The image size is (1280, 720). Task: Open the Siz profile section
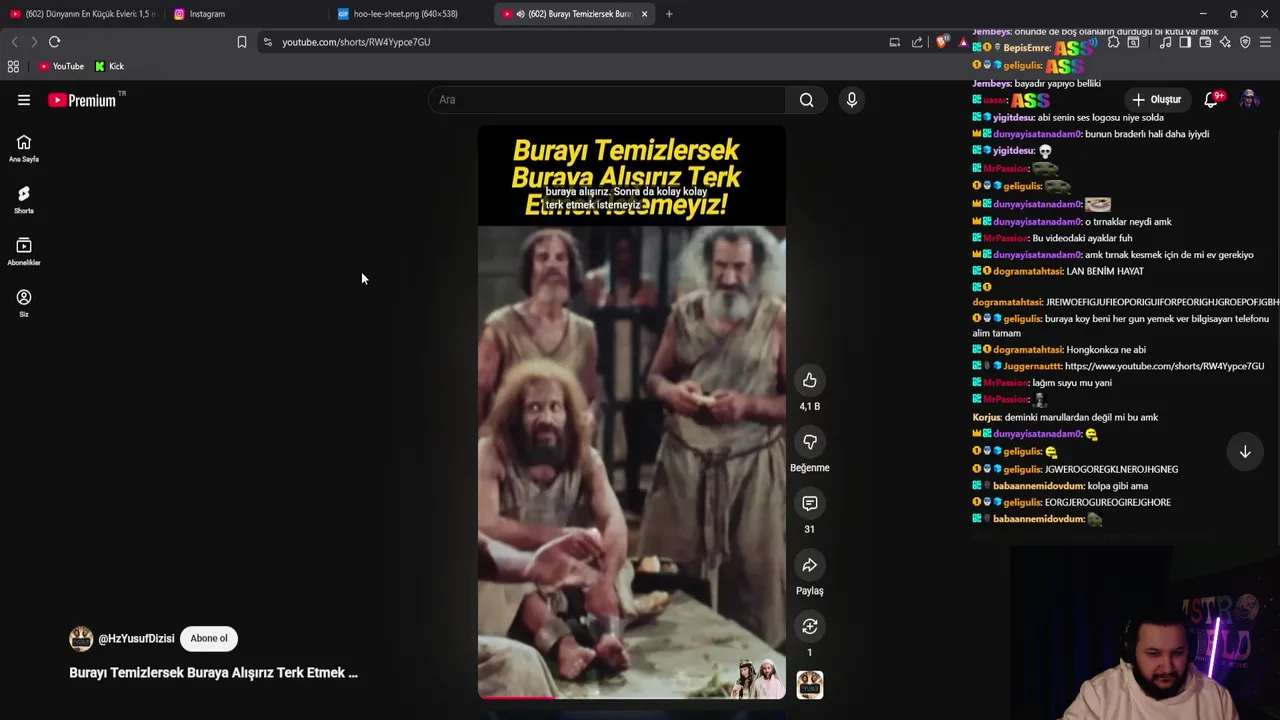click(x=24, y=303)
